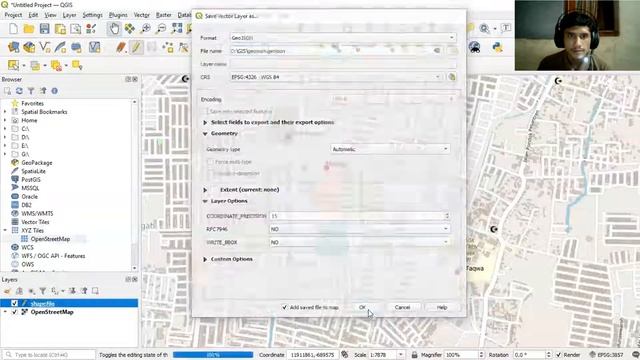Screen dimensions: 640x360
Task: Click New Temporary Scratch Layer icon
Action: tap(76, 47)
